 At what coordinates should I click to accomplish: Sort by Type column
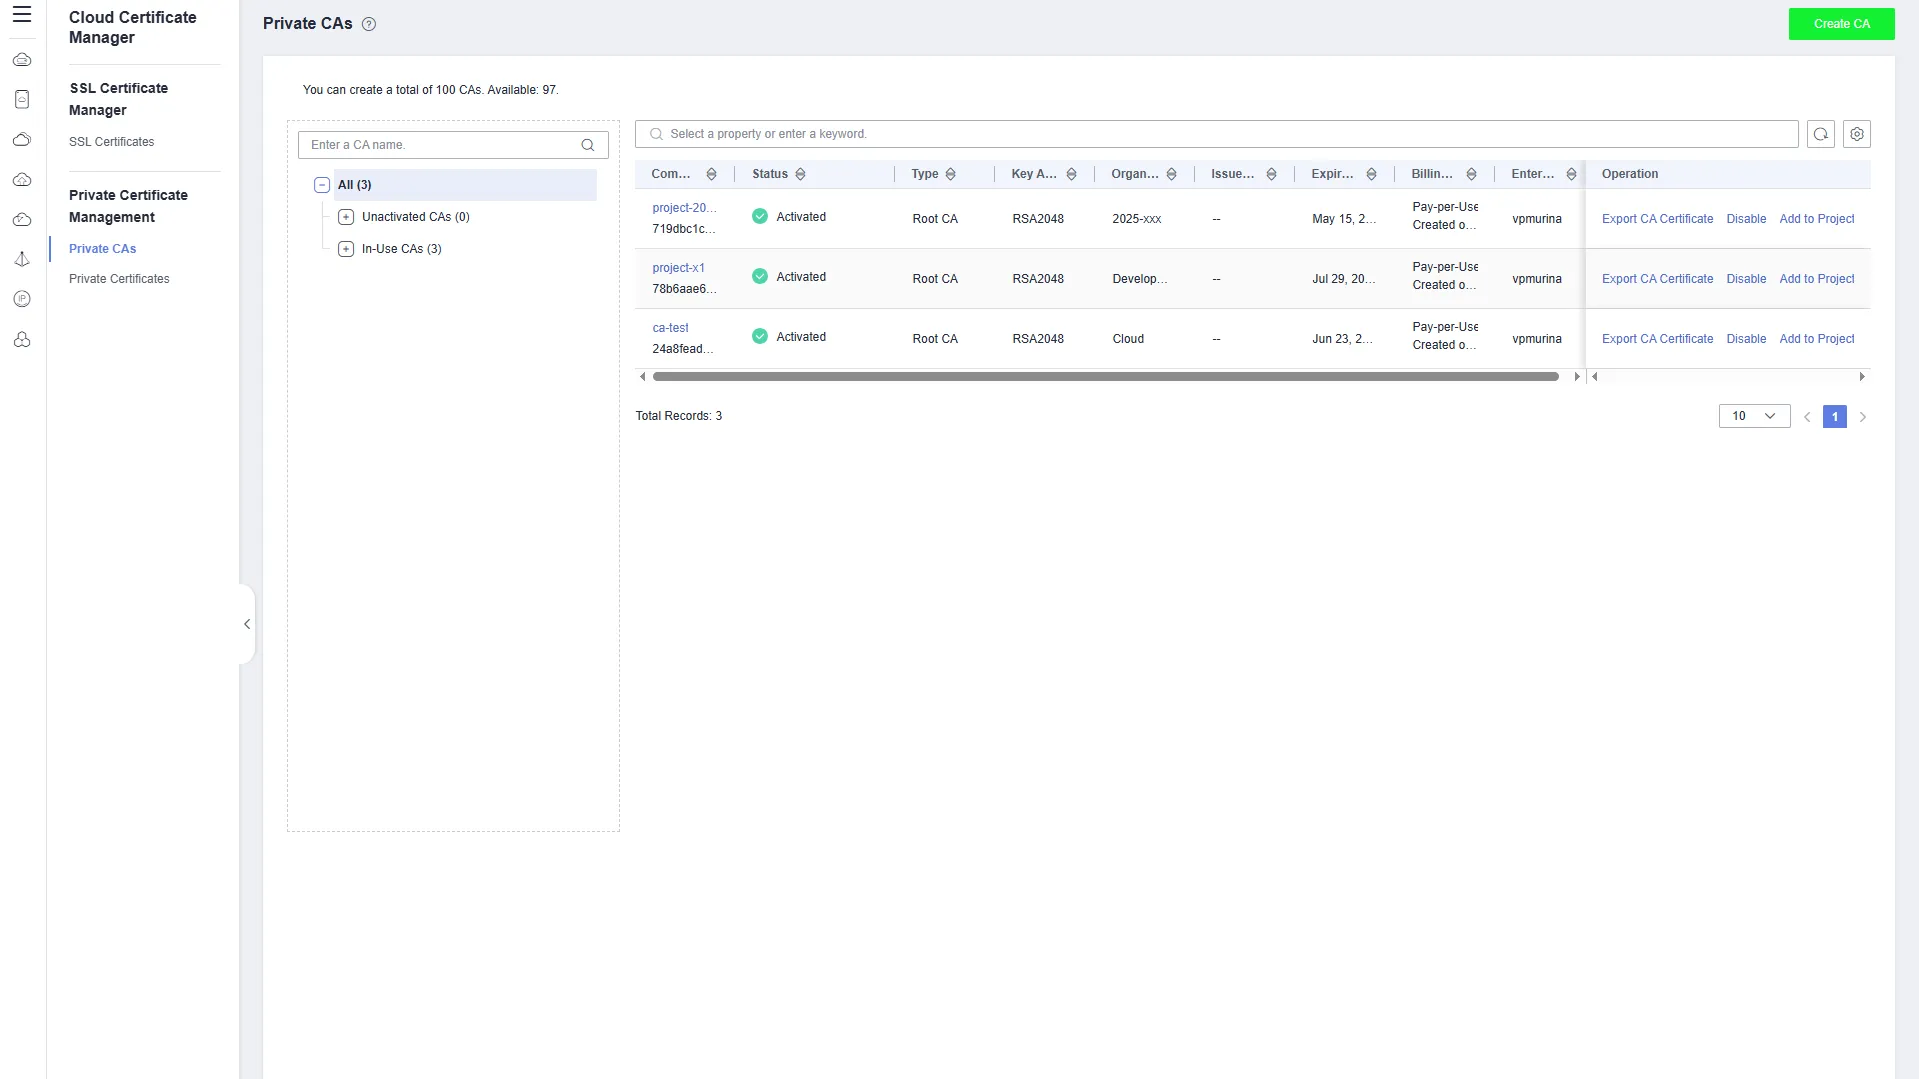[x=950, y=174]
